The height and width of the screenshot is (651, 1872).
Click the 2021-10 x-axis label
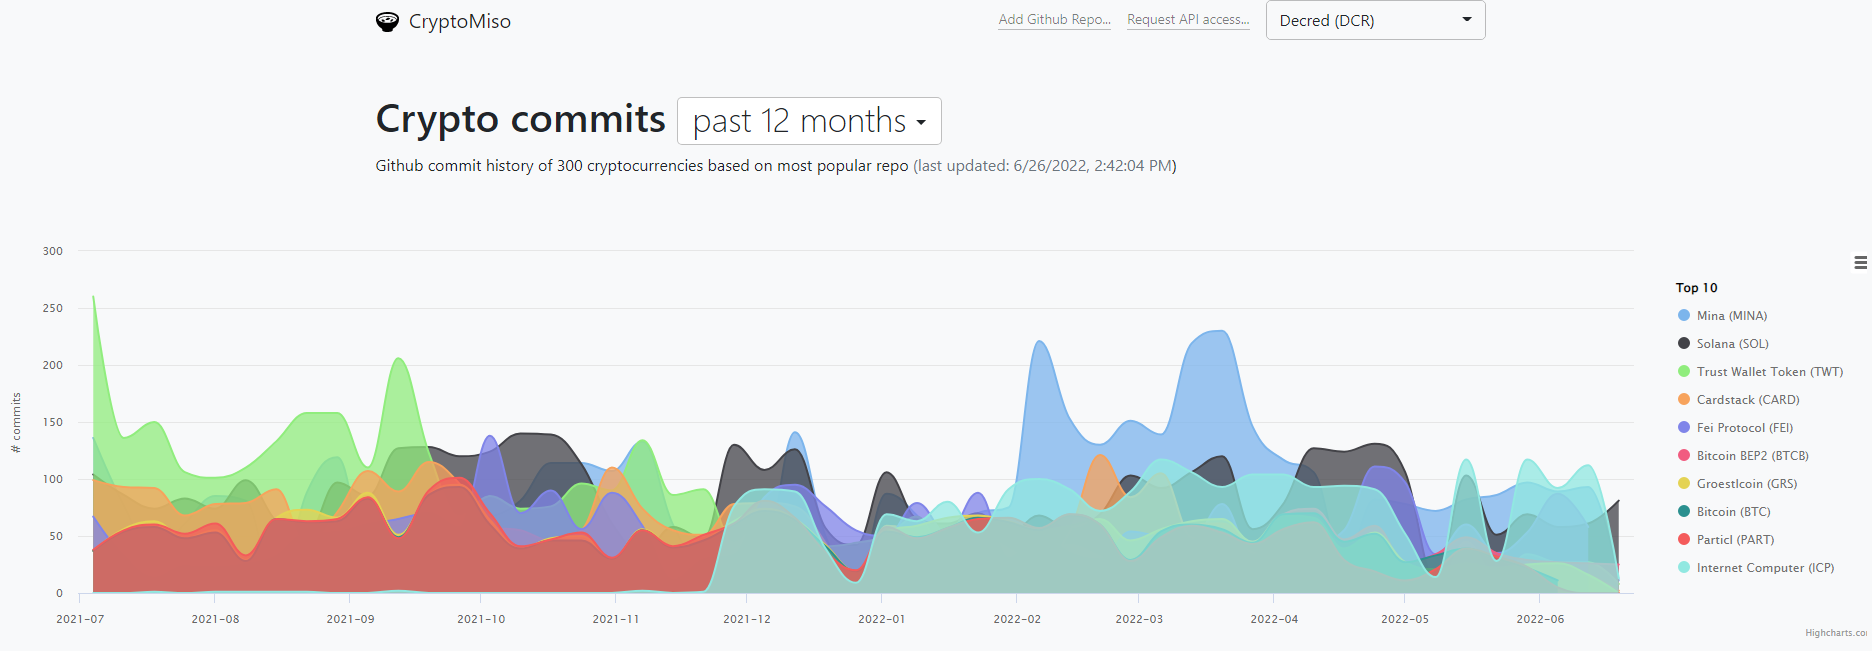pos(481,620)
